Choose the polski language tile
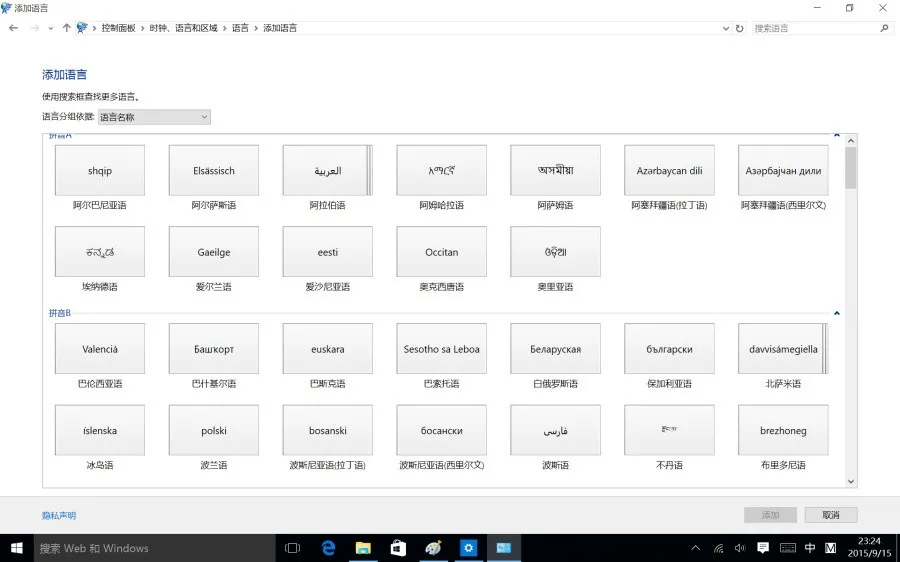This screenshot has height=562, width=900. pos(214,430)
